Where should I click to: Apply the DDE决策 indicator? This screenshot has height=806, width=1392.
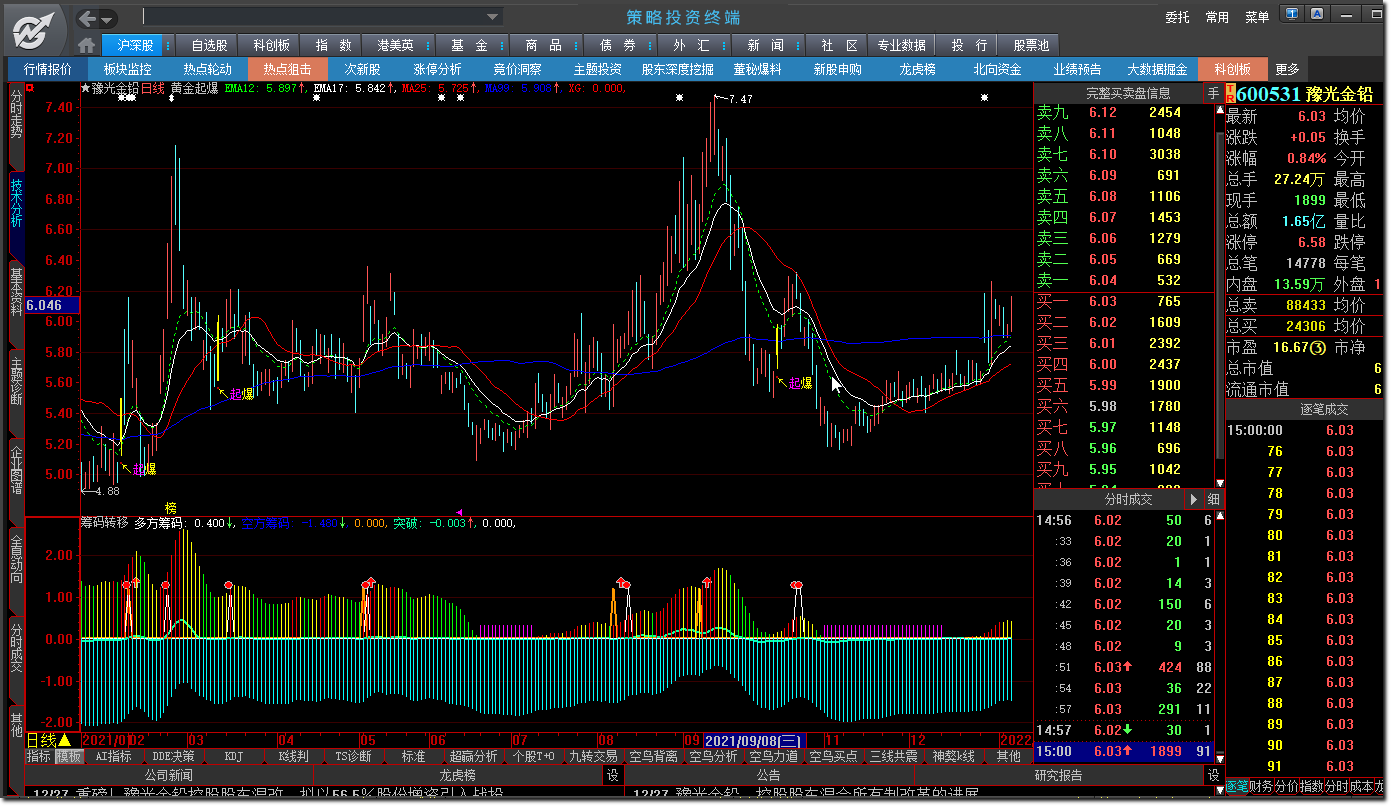(x=174, y=757)
